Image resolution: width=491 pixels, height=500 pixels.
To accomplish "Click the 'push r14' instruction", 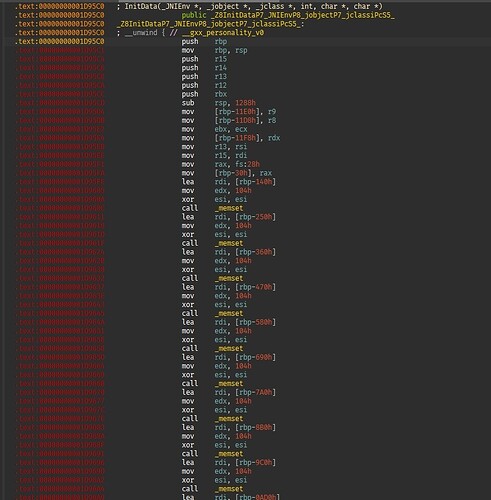I will tap(204, 68).
